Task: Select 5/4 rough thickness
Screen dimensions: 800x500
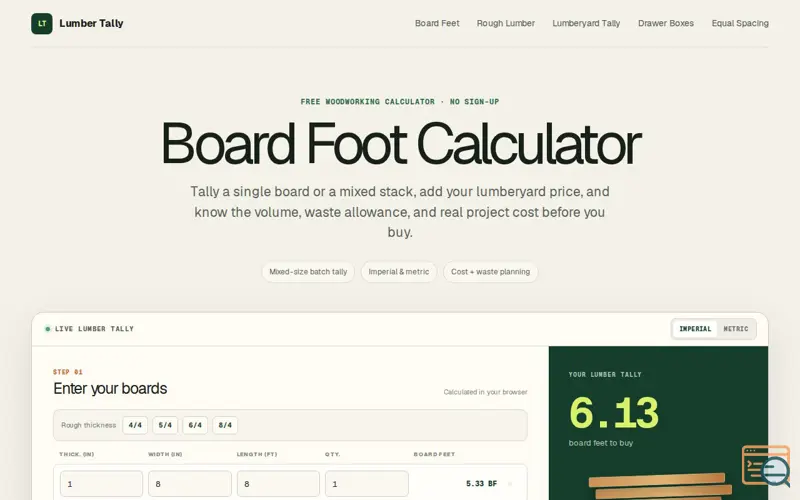Action: 165,425
